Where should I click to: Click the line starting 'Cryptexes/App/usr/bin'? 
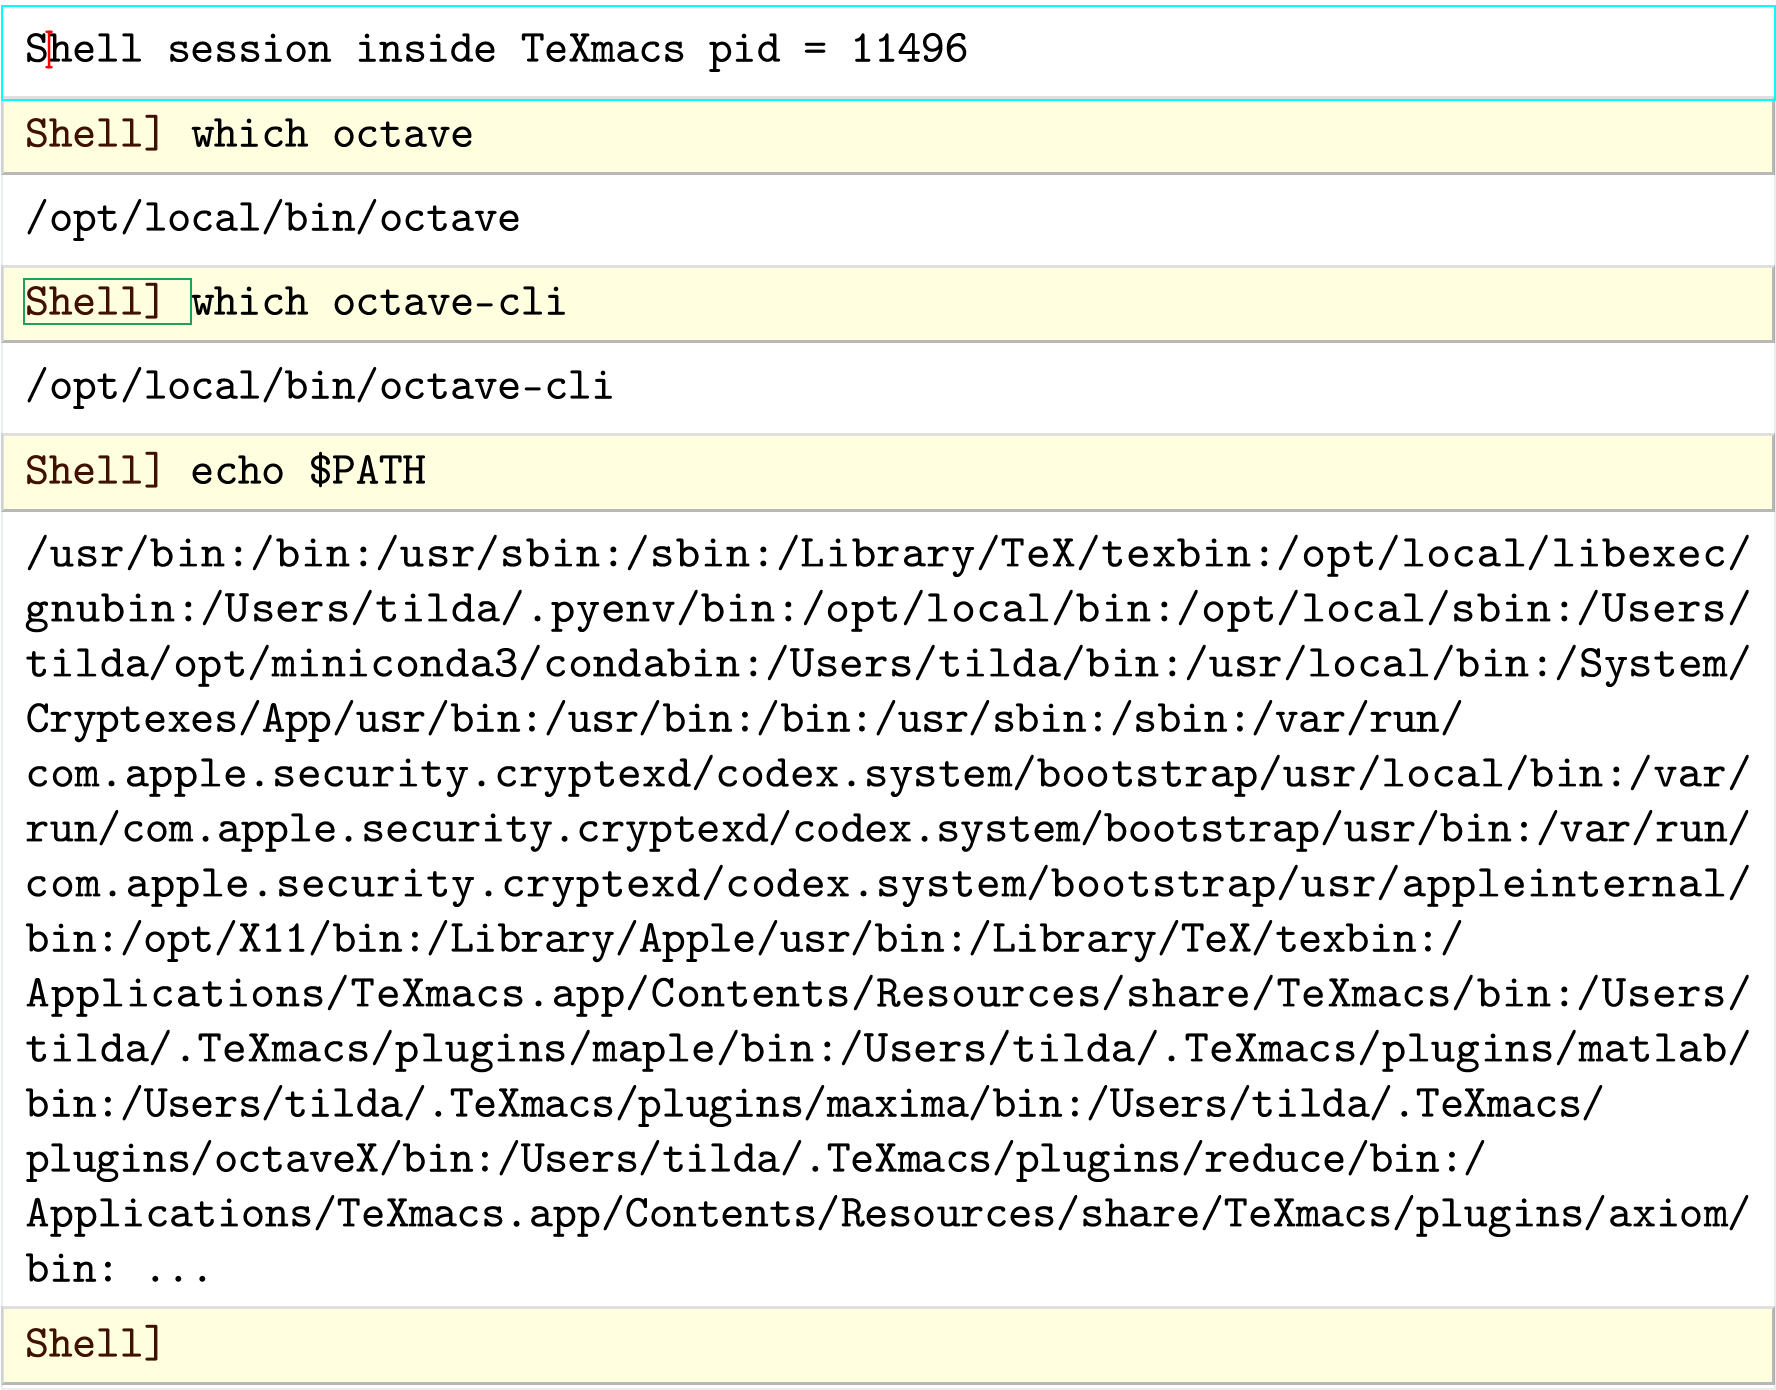744,720
